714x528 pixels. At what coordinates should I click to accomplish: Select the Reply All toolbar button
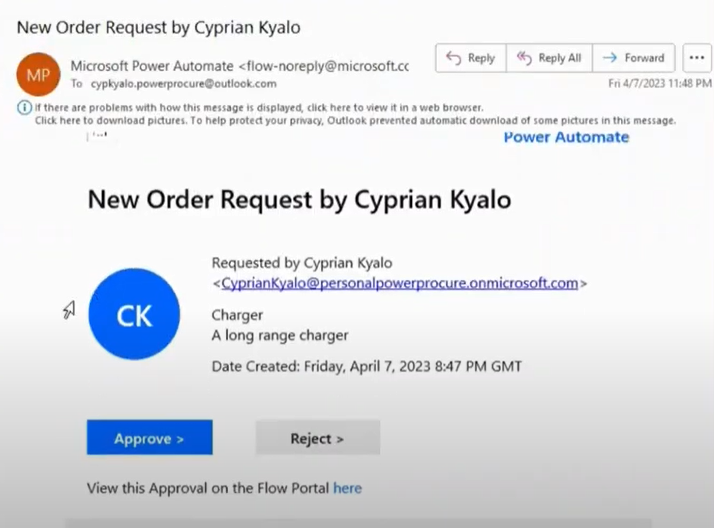549,58
